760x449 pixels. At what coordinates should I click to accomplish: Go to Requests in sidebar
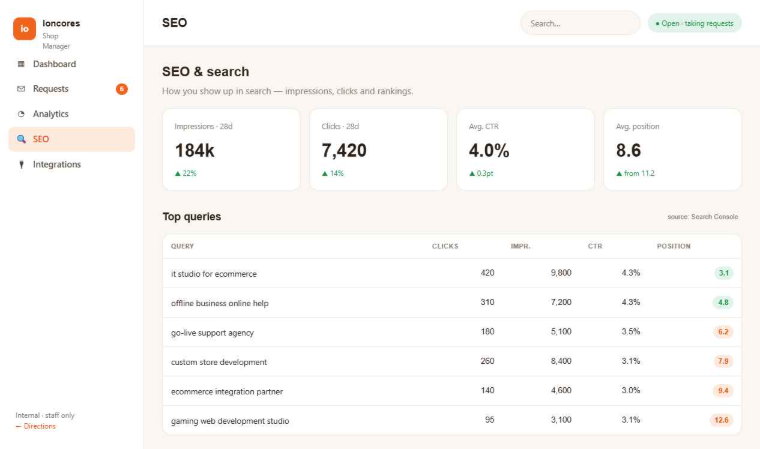pos(71,89)
